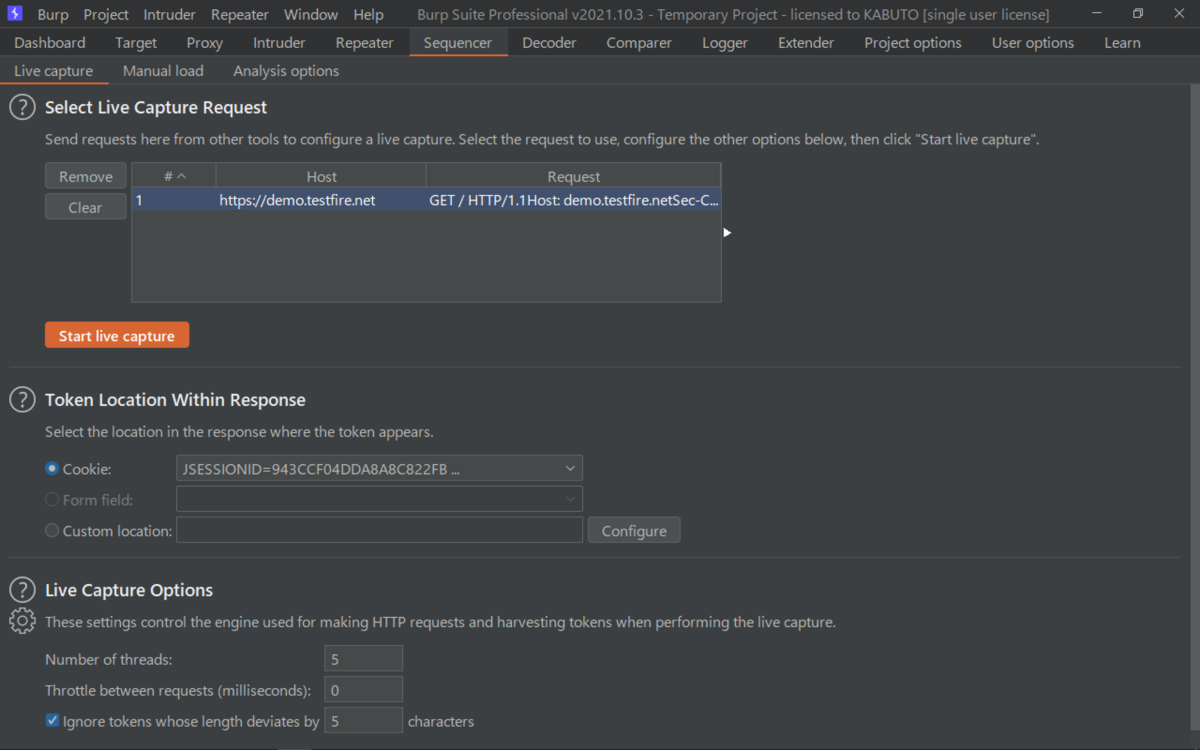Viewport: 1200px width, 750px height.
Task: Open the Learn tab
Action: (x=1122, y=42)
